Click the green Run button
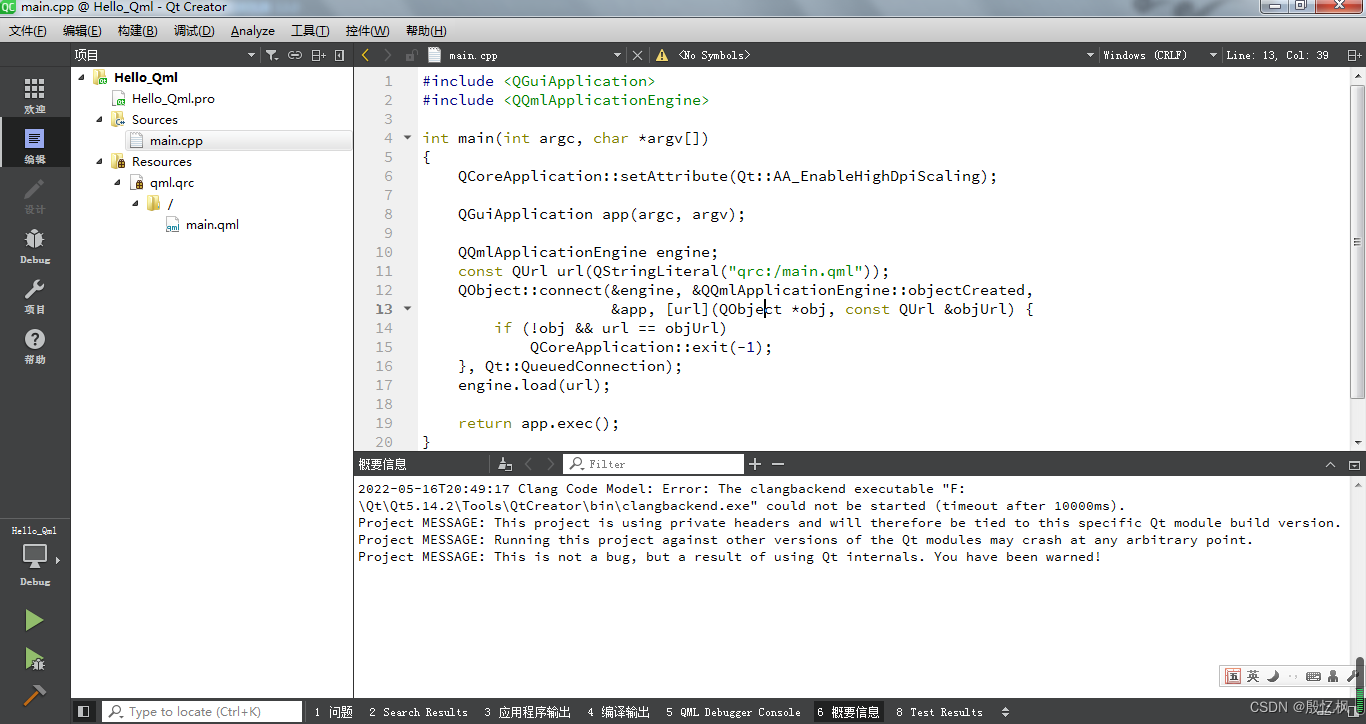Viewport: 1366px width, 724px height. pyautogui.click(x=34, y=620)
